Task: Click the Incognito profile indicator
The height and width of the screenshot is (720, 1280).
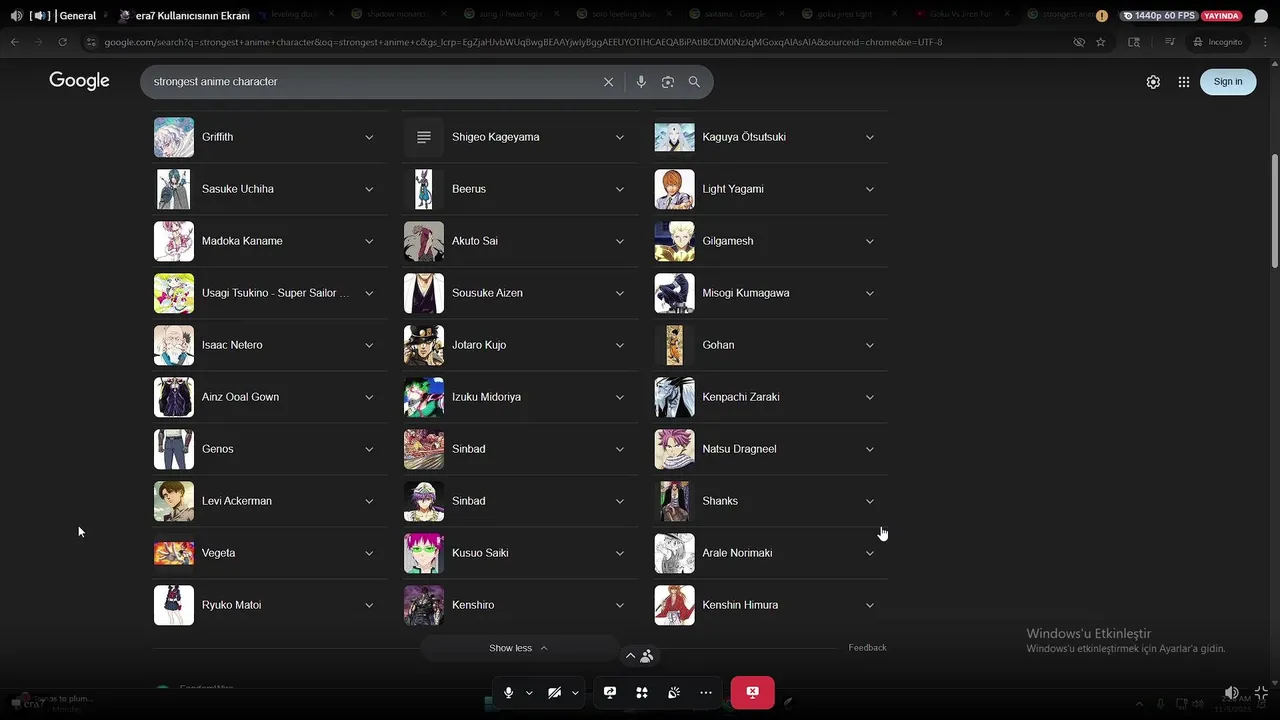Action: (1218, 42)
